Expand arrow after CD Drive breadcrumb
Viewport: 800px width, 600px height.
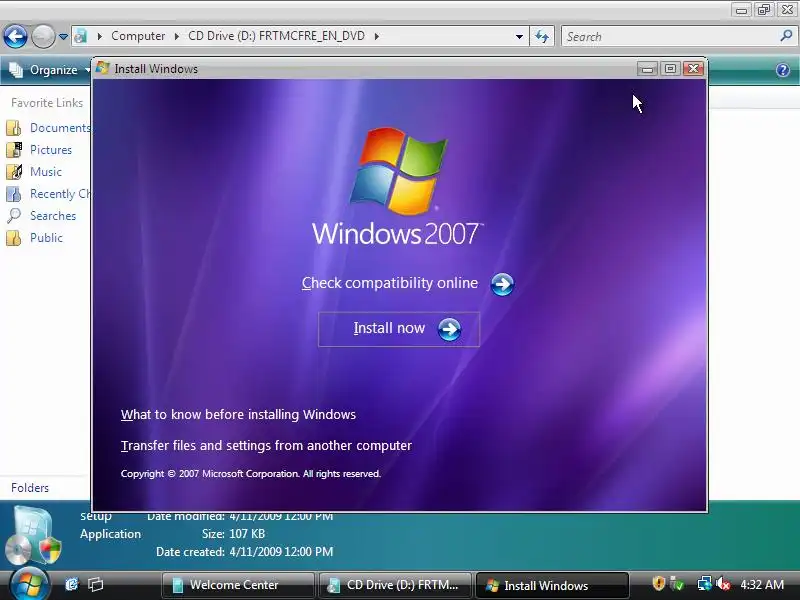pyautogui.click(x=377, y=36)
